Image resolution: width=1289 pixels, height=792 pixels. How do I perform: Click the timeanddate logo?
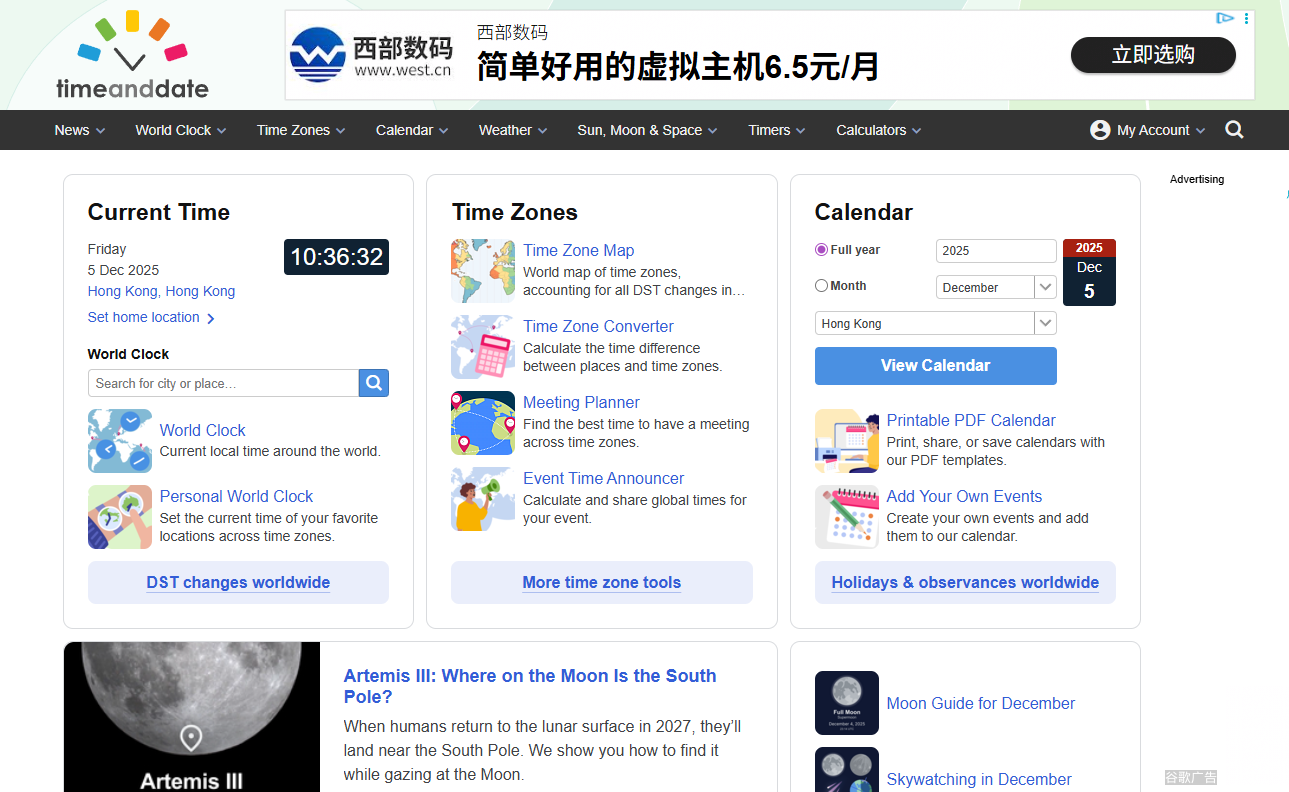pyautogui.click(x=132, y=56)
